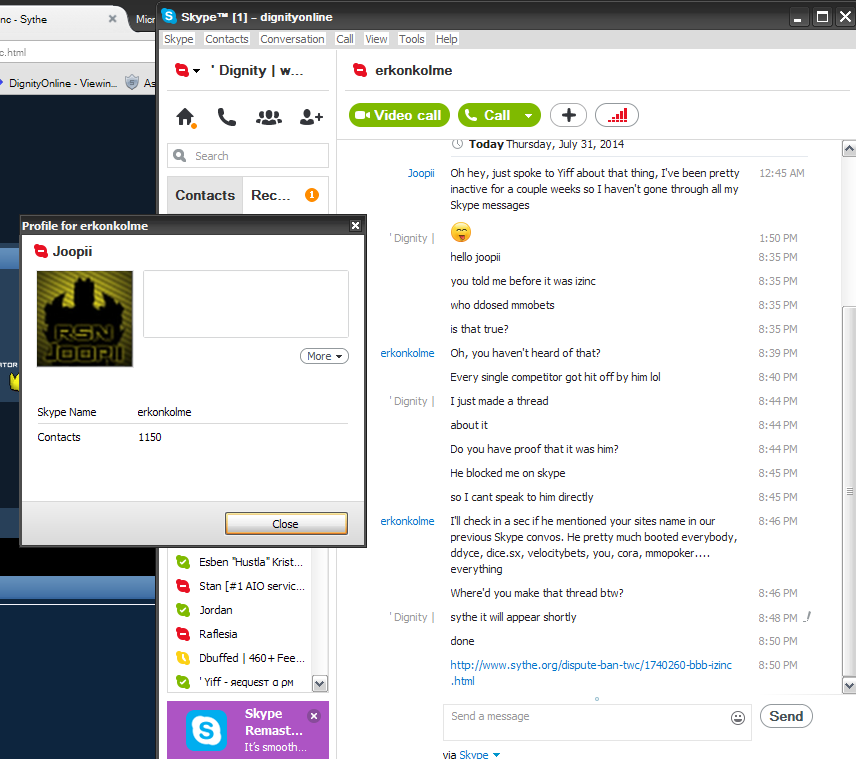Switch to the Contacts tab
856x759 pixels.
point(205,195)
